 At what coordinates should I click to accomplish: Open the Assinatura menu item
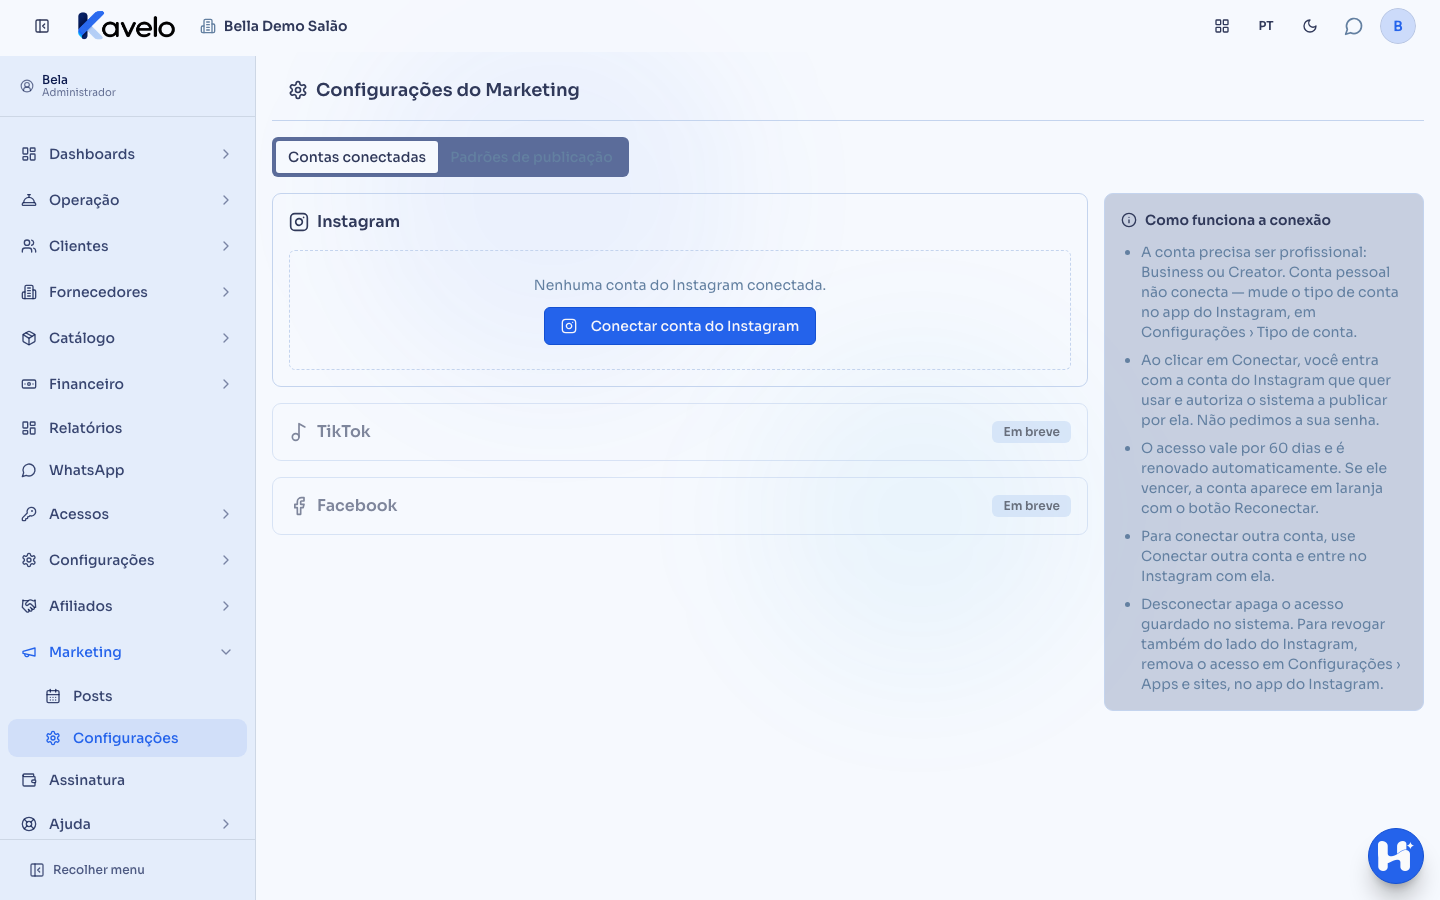[128, 780]
